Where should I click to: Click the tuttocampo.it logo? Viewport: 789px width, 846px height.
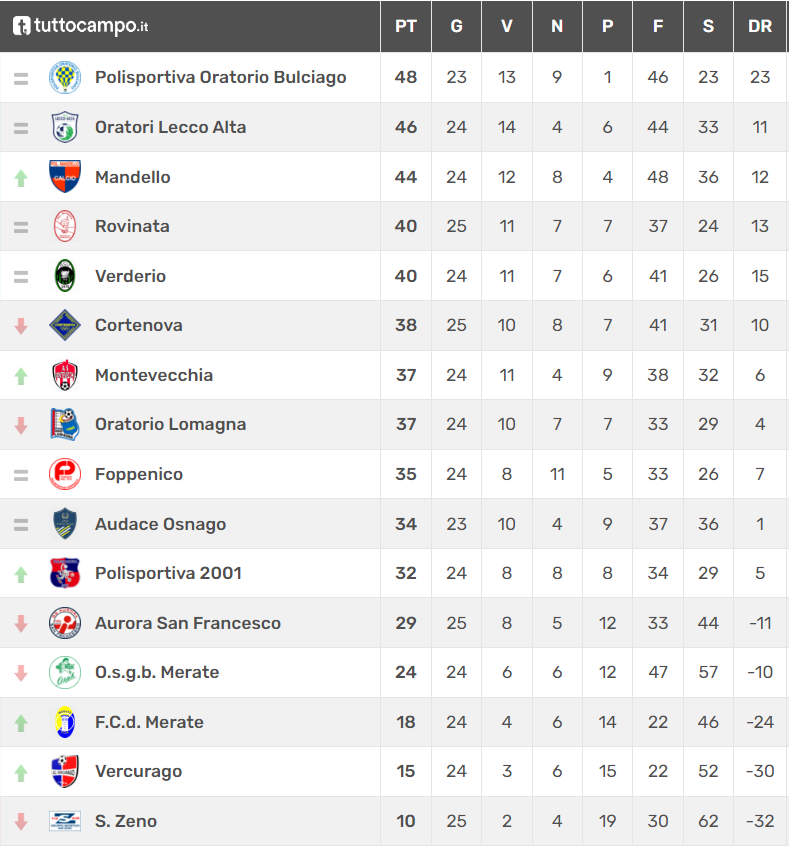pos(80,26)
